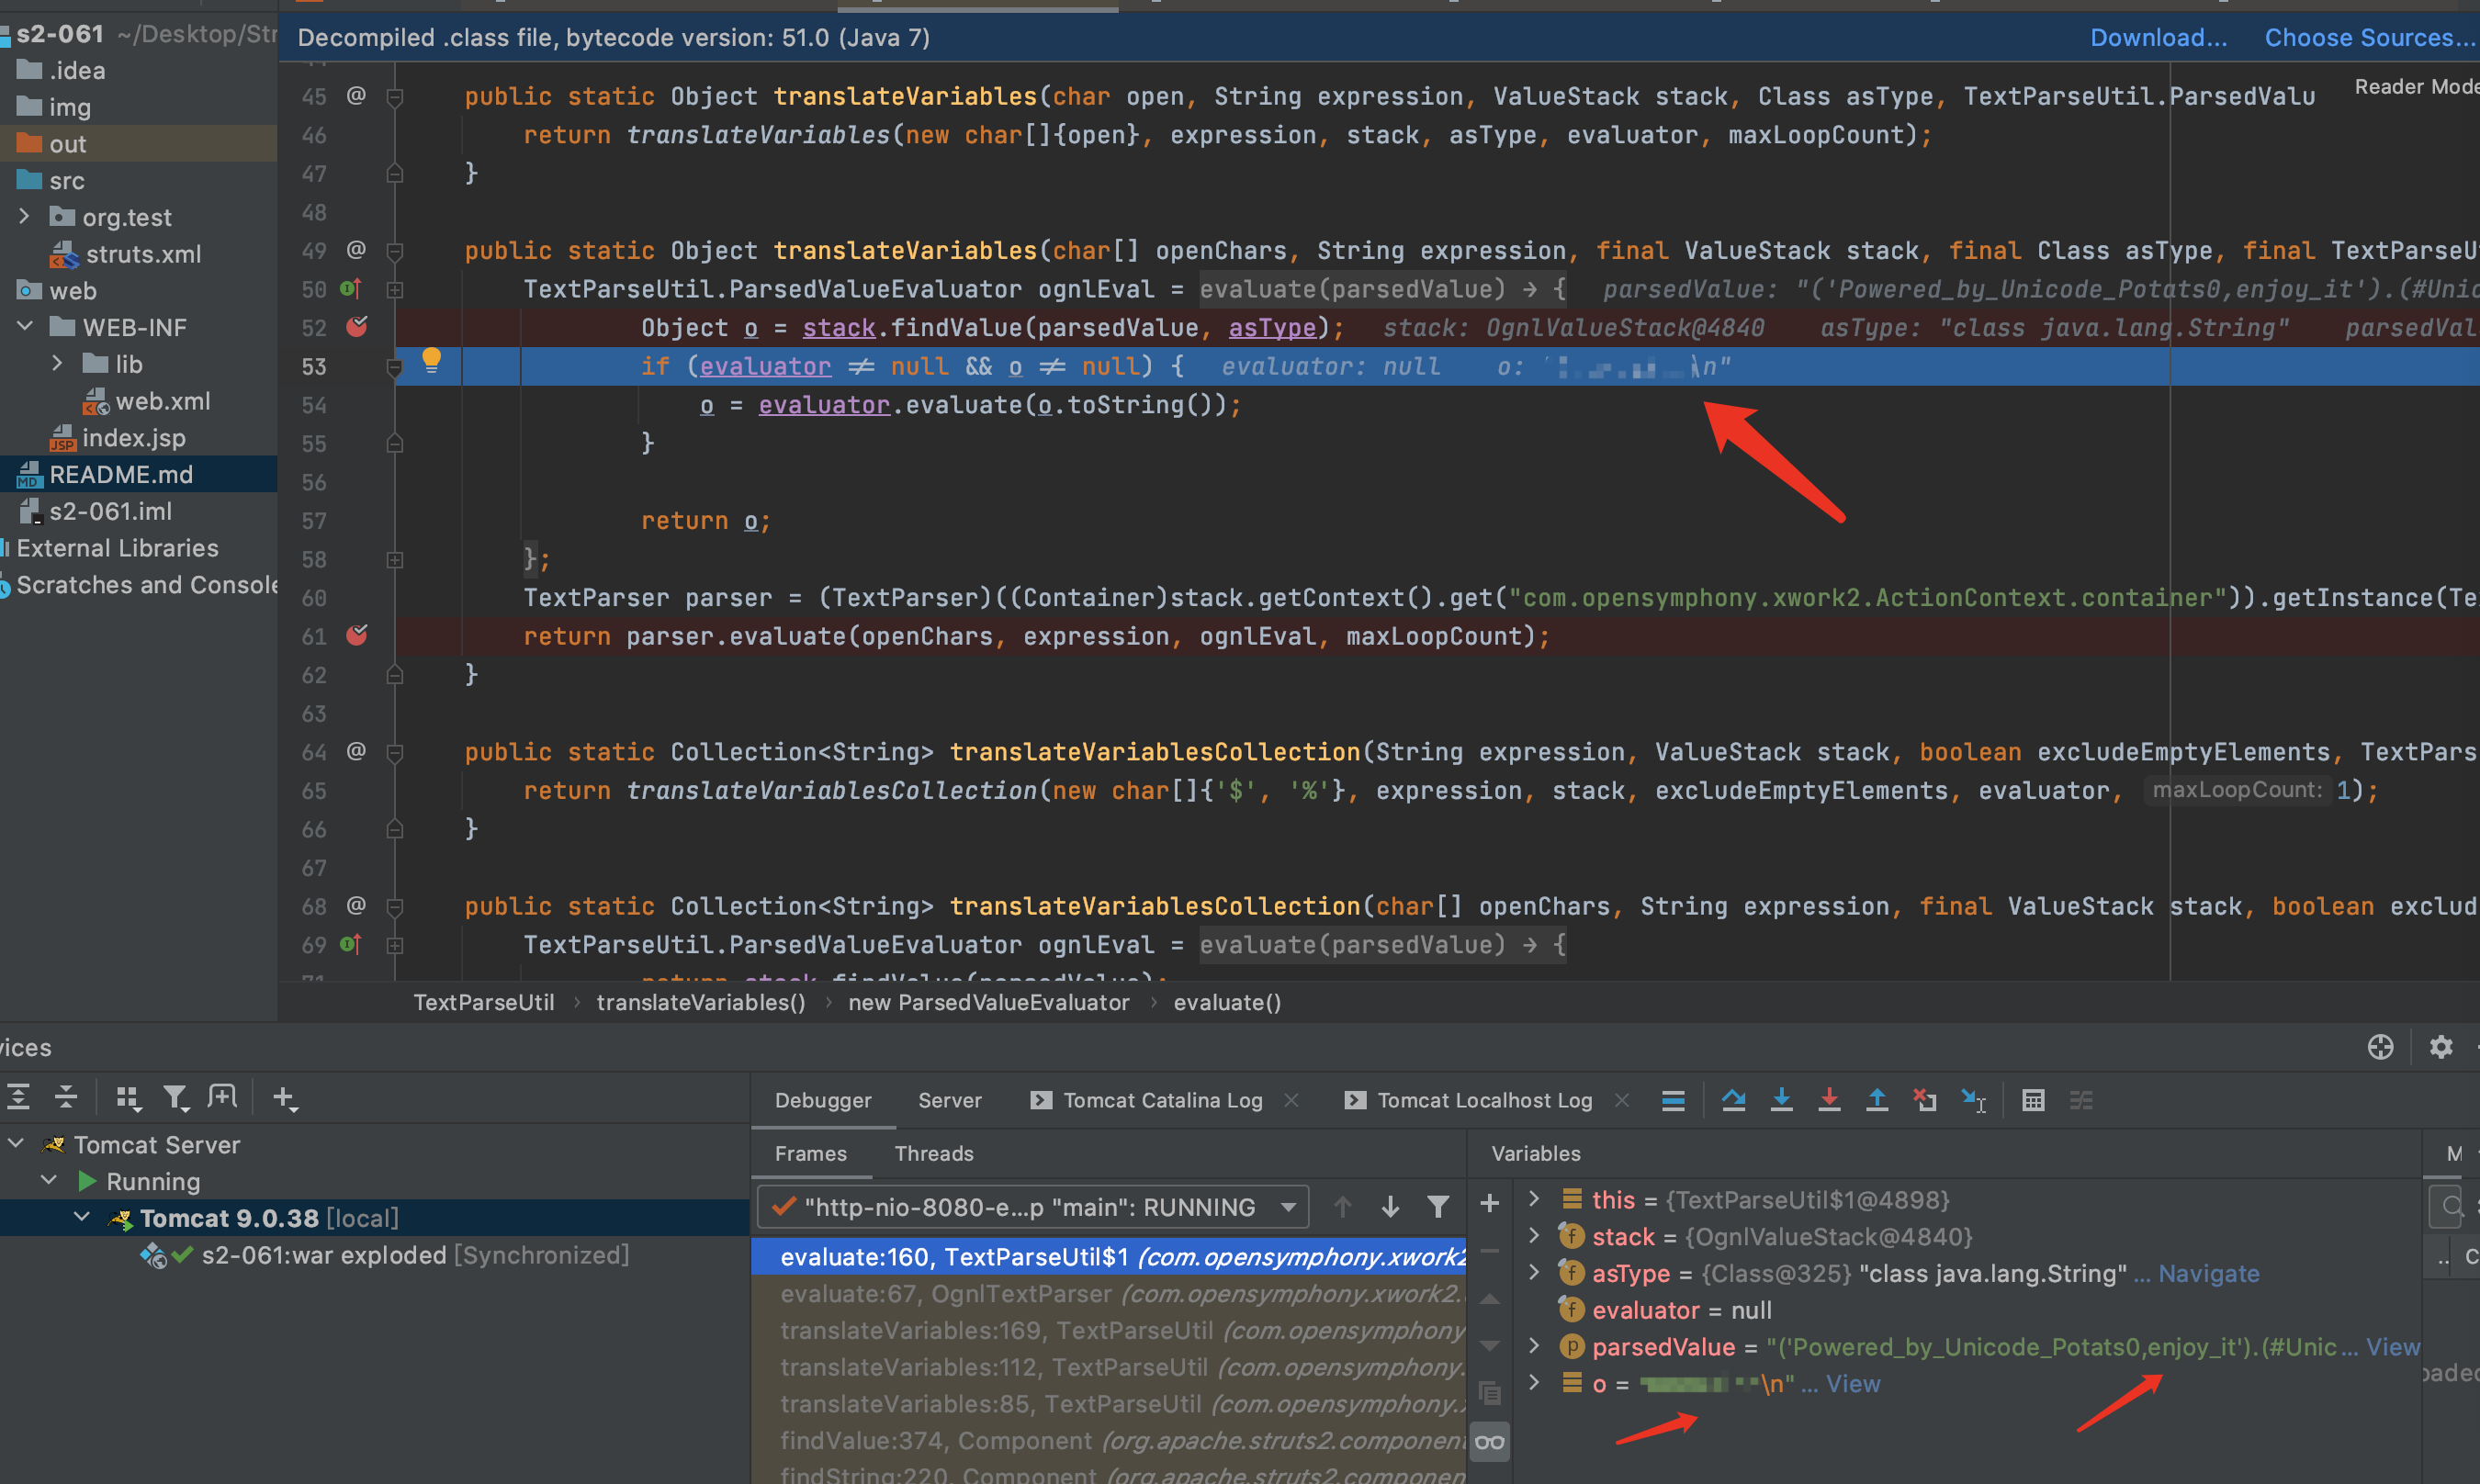Select the translateVariables:169 stack frame
The image size is (2480, 1484).
(x=1108, y=1330)
